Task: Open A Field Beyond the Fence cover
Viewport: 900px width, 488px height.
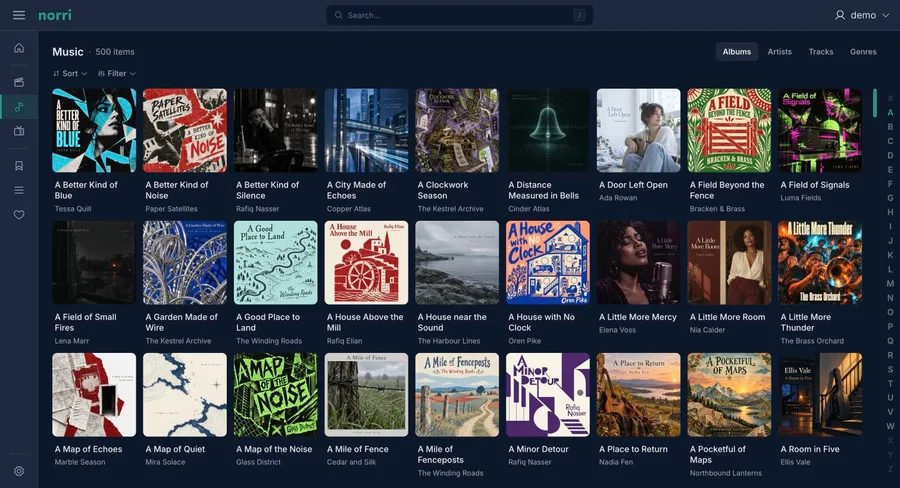Action: [x=729, y=130]
